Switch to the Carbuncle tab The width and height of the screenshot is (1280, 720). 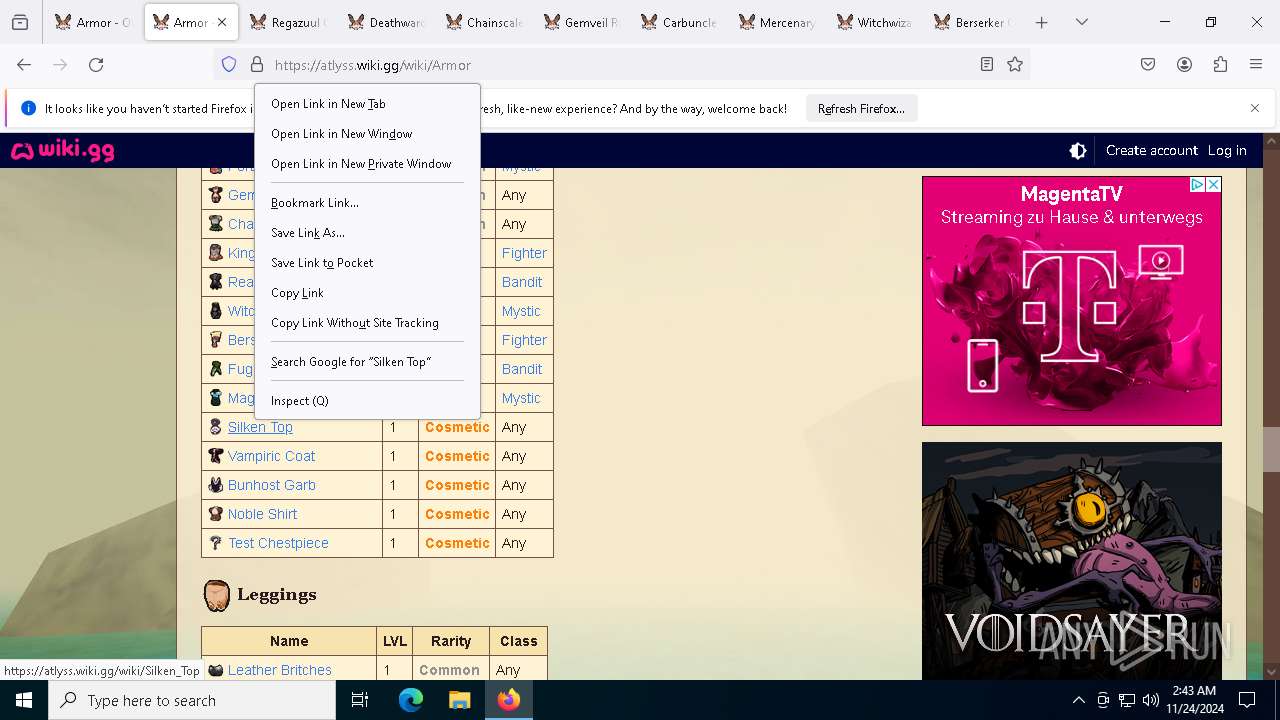pyautogui.click(x=678, y=22)
